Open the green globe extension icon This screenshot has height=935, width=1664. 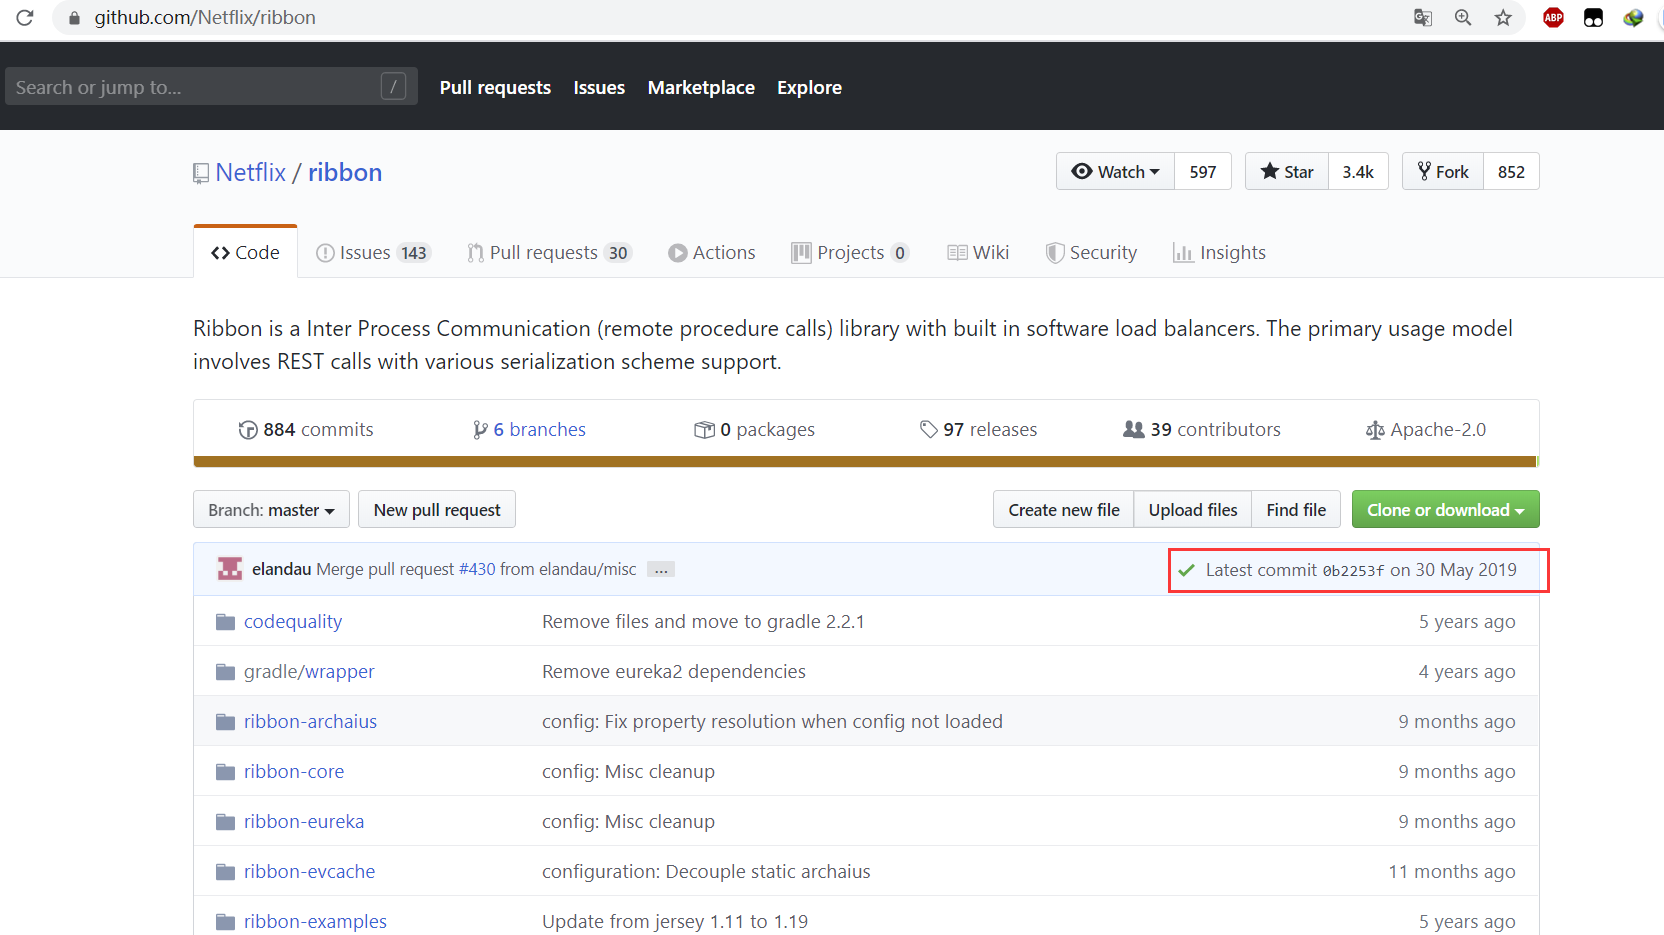tap(1633, 17)
